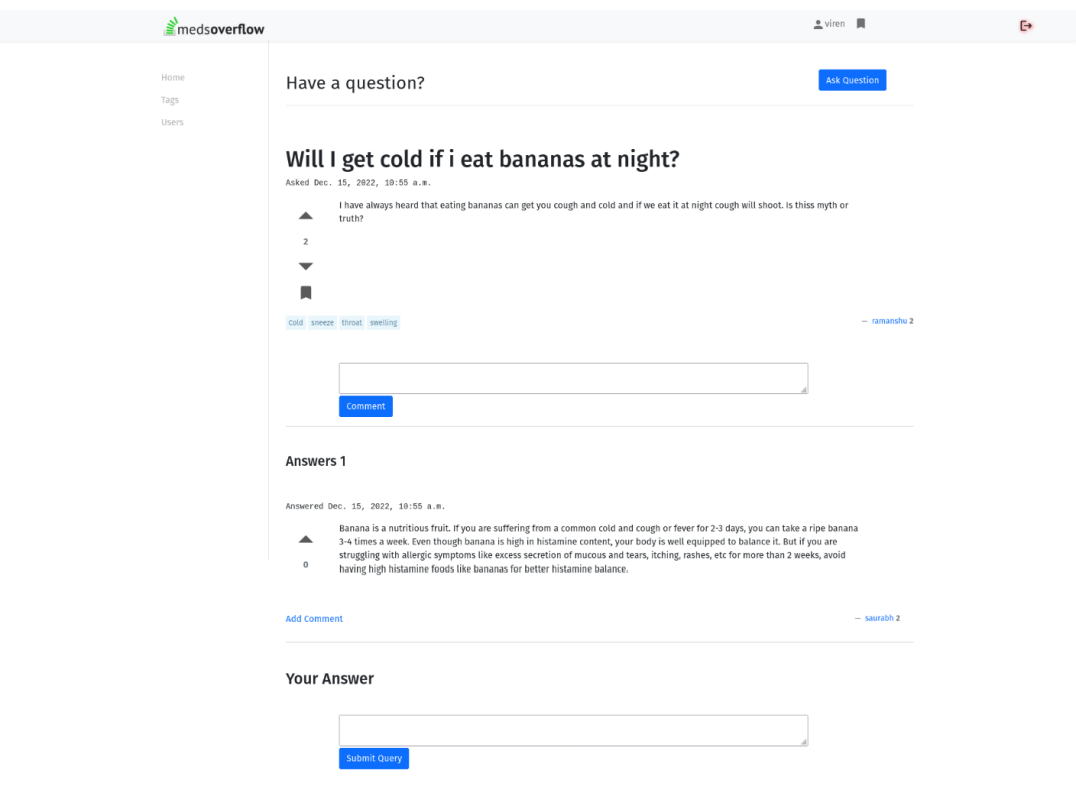This screenshot has width=1076, height=804.
Task: Click the Ask Question button
Action: [x=852, y=80]
